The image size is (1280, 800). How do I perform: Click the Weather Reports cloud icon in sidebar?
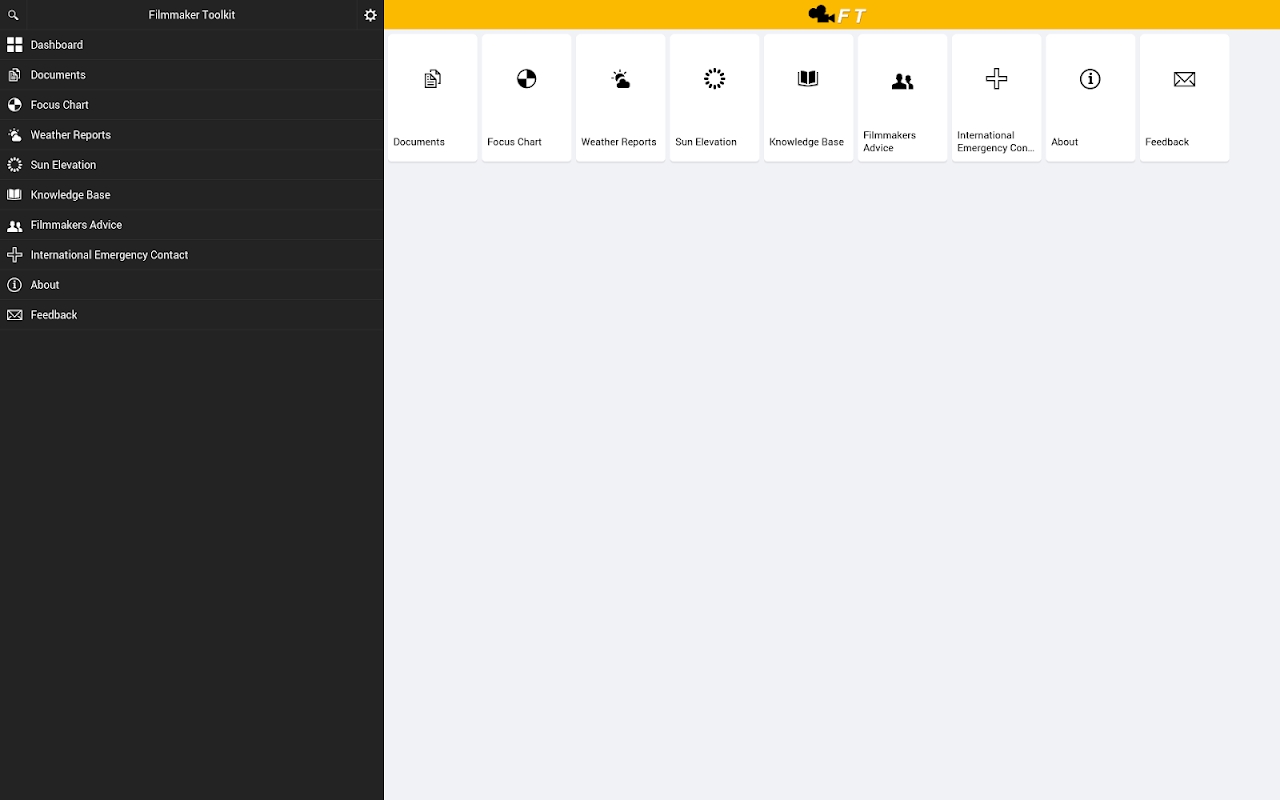[x=14, y=135]
